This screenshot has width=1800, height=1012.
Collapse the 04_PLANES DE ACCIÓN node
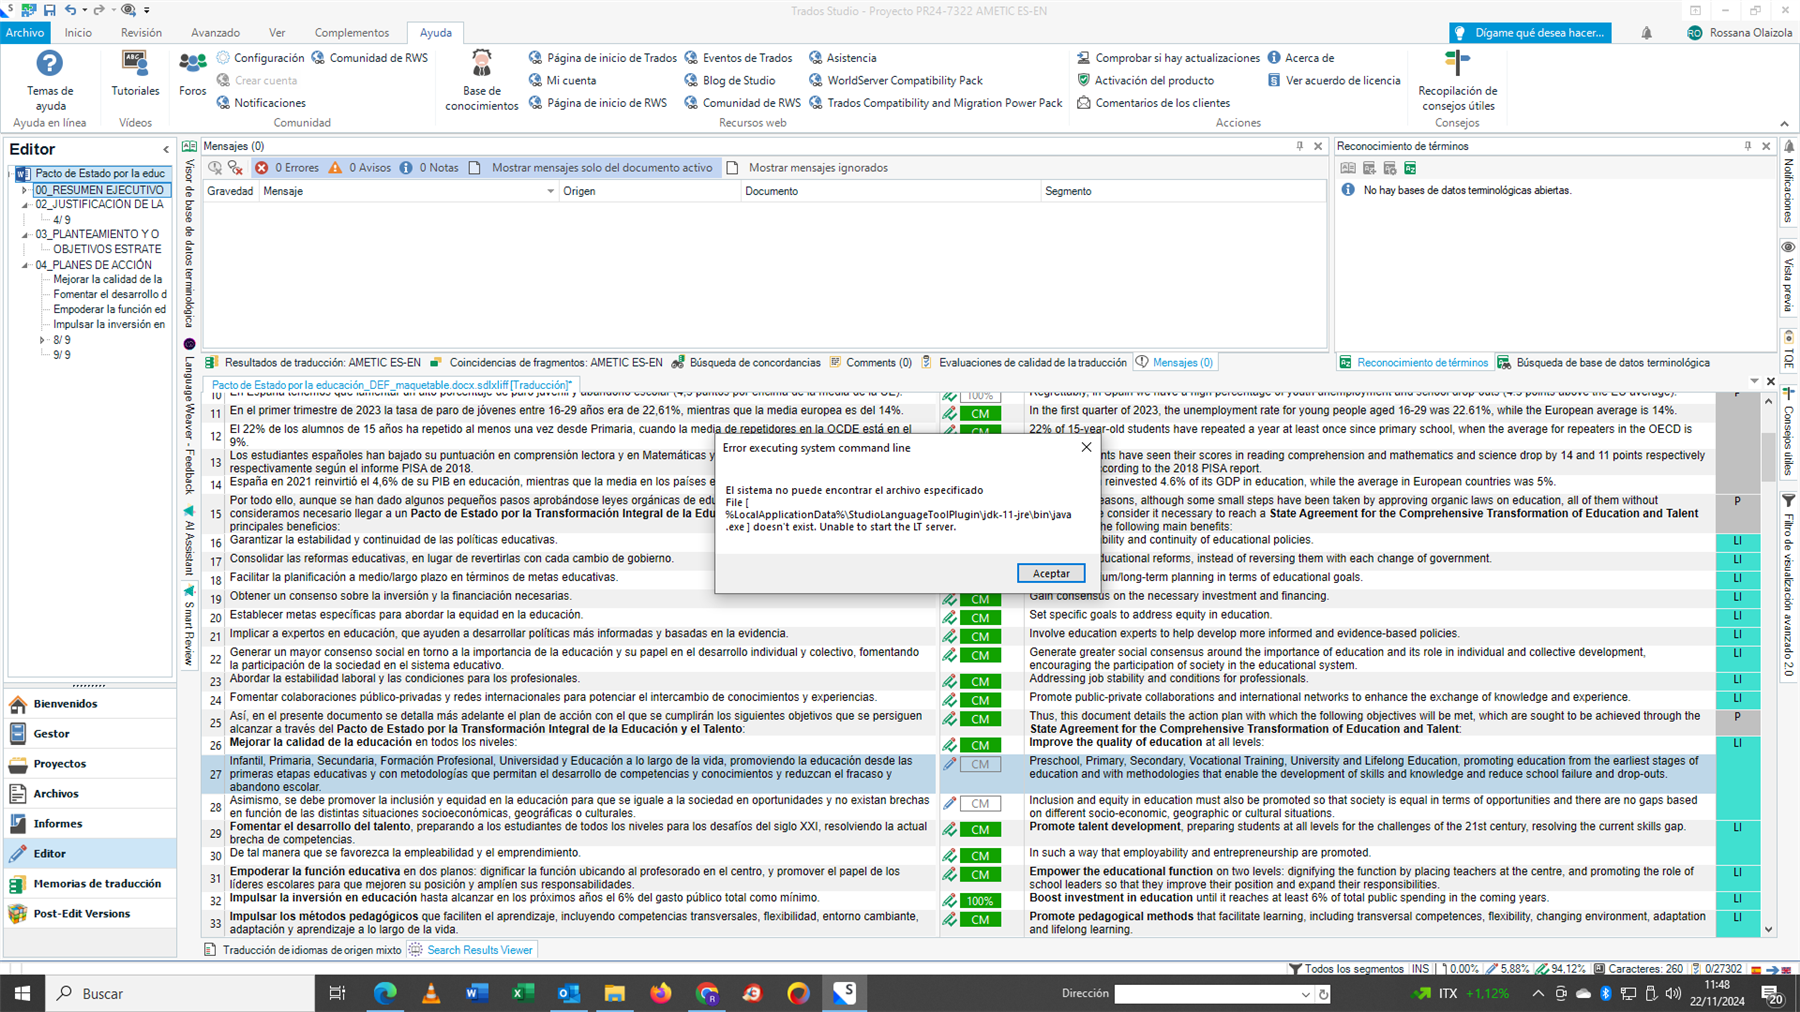25,265
